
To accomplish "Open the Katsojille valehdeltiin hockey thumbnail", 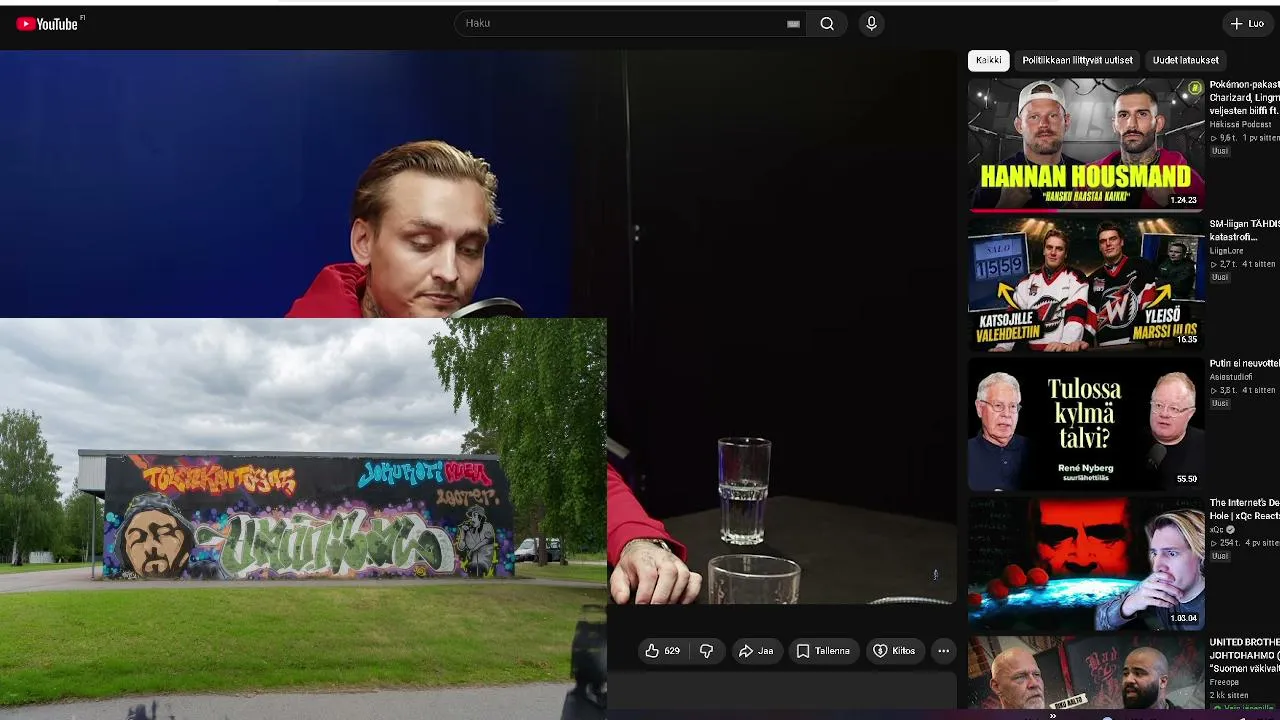I will pos(1086,284).
